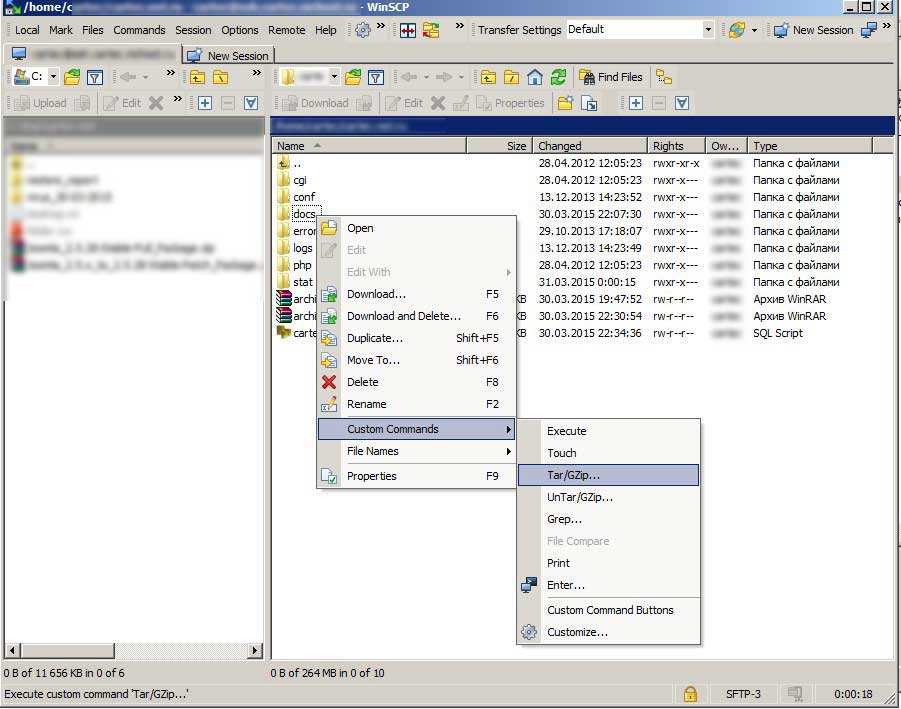Choose Download... in context menu
The image size is (901, 709).
[416, 294]
